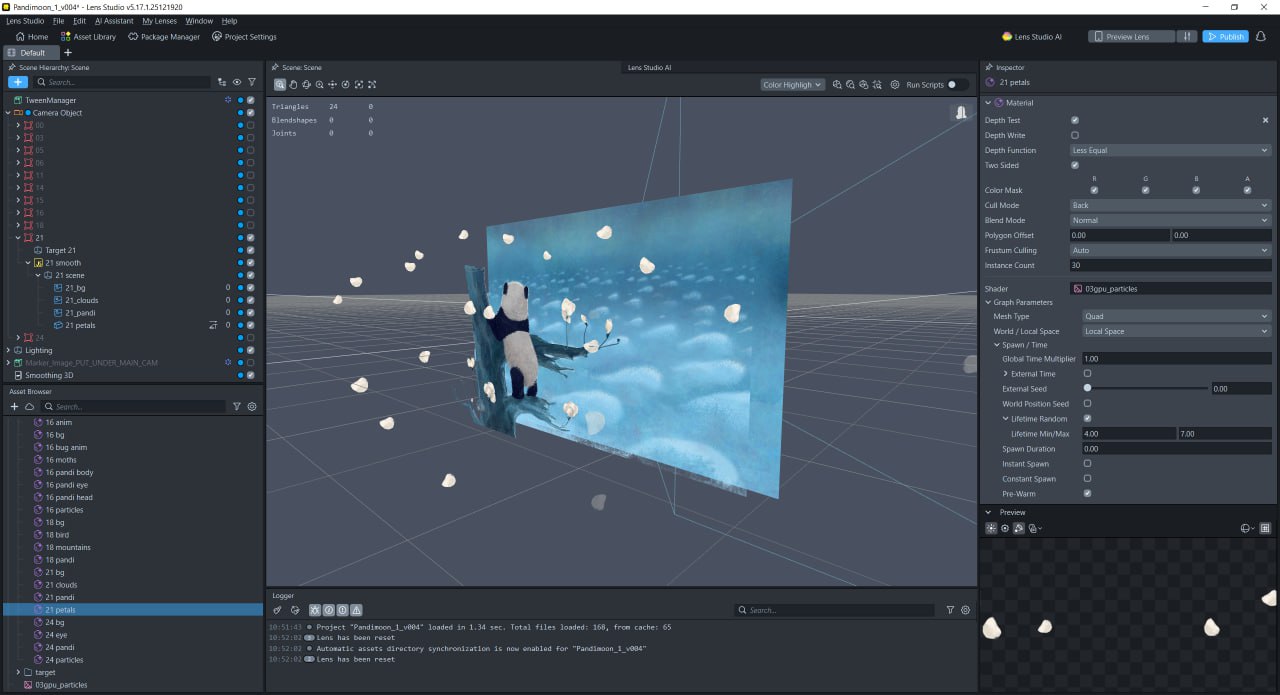Select the zoom tool in Scene toolbar
Screen dimensions: 1280x695
pos(319,85)
